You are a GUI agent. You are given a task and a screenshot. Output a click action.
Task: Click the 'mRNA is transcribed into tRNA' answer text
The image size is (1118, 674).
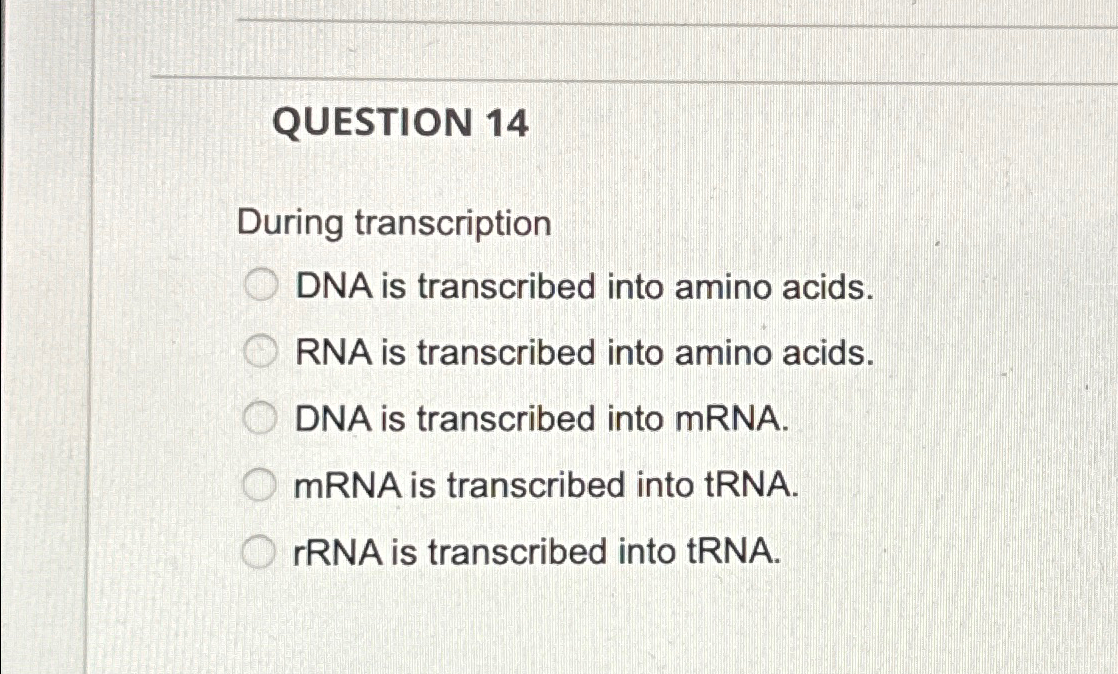tap(544, 486)
